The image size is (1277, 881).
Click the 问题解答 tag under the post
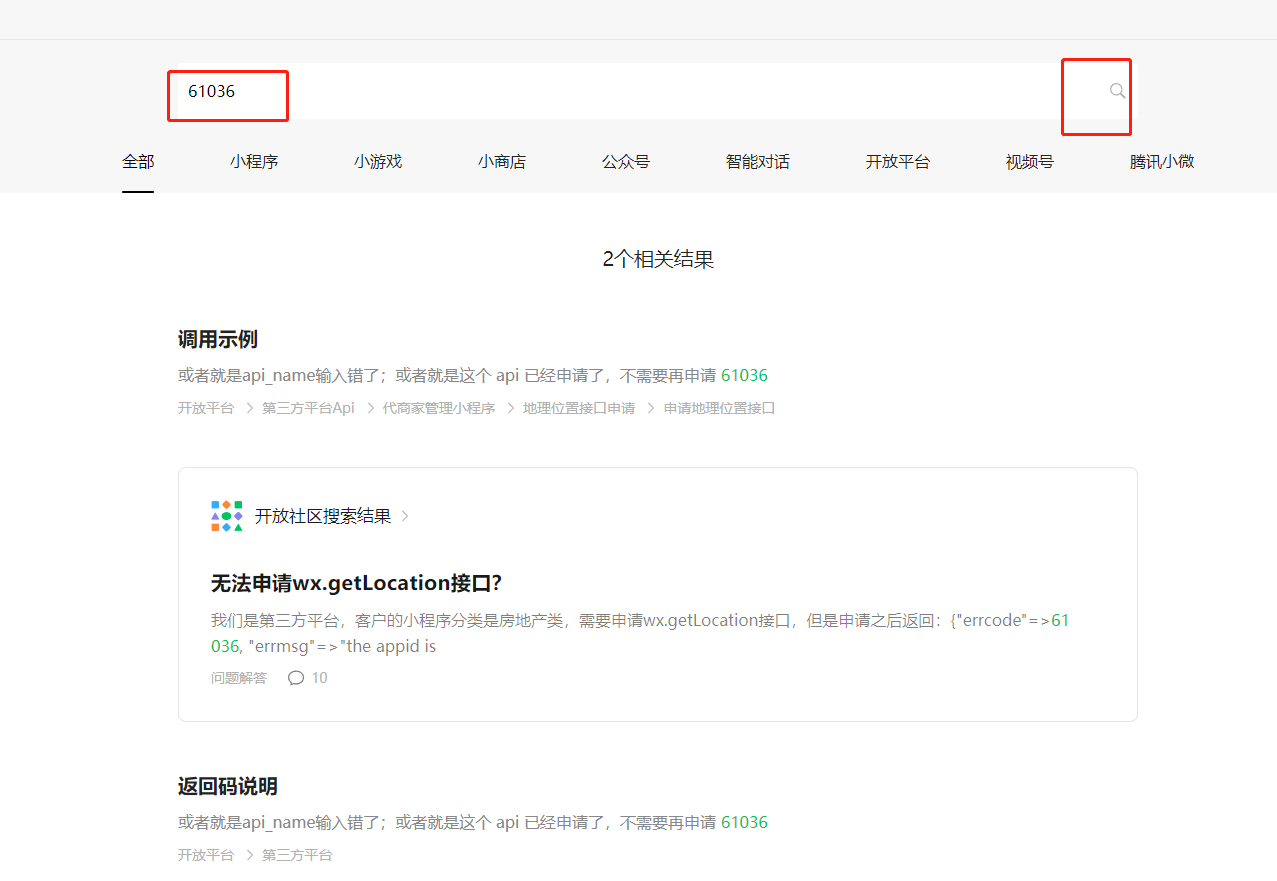pos(239,678)
